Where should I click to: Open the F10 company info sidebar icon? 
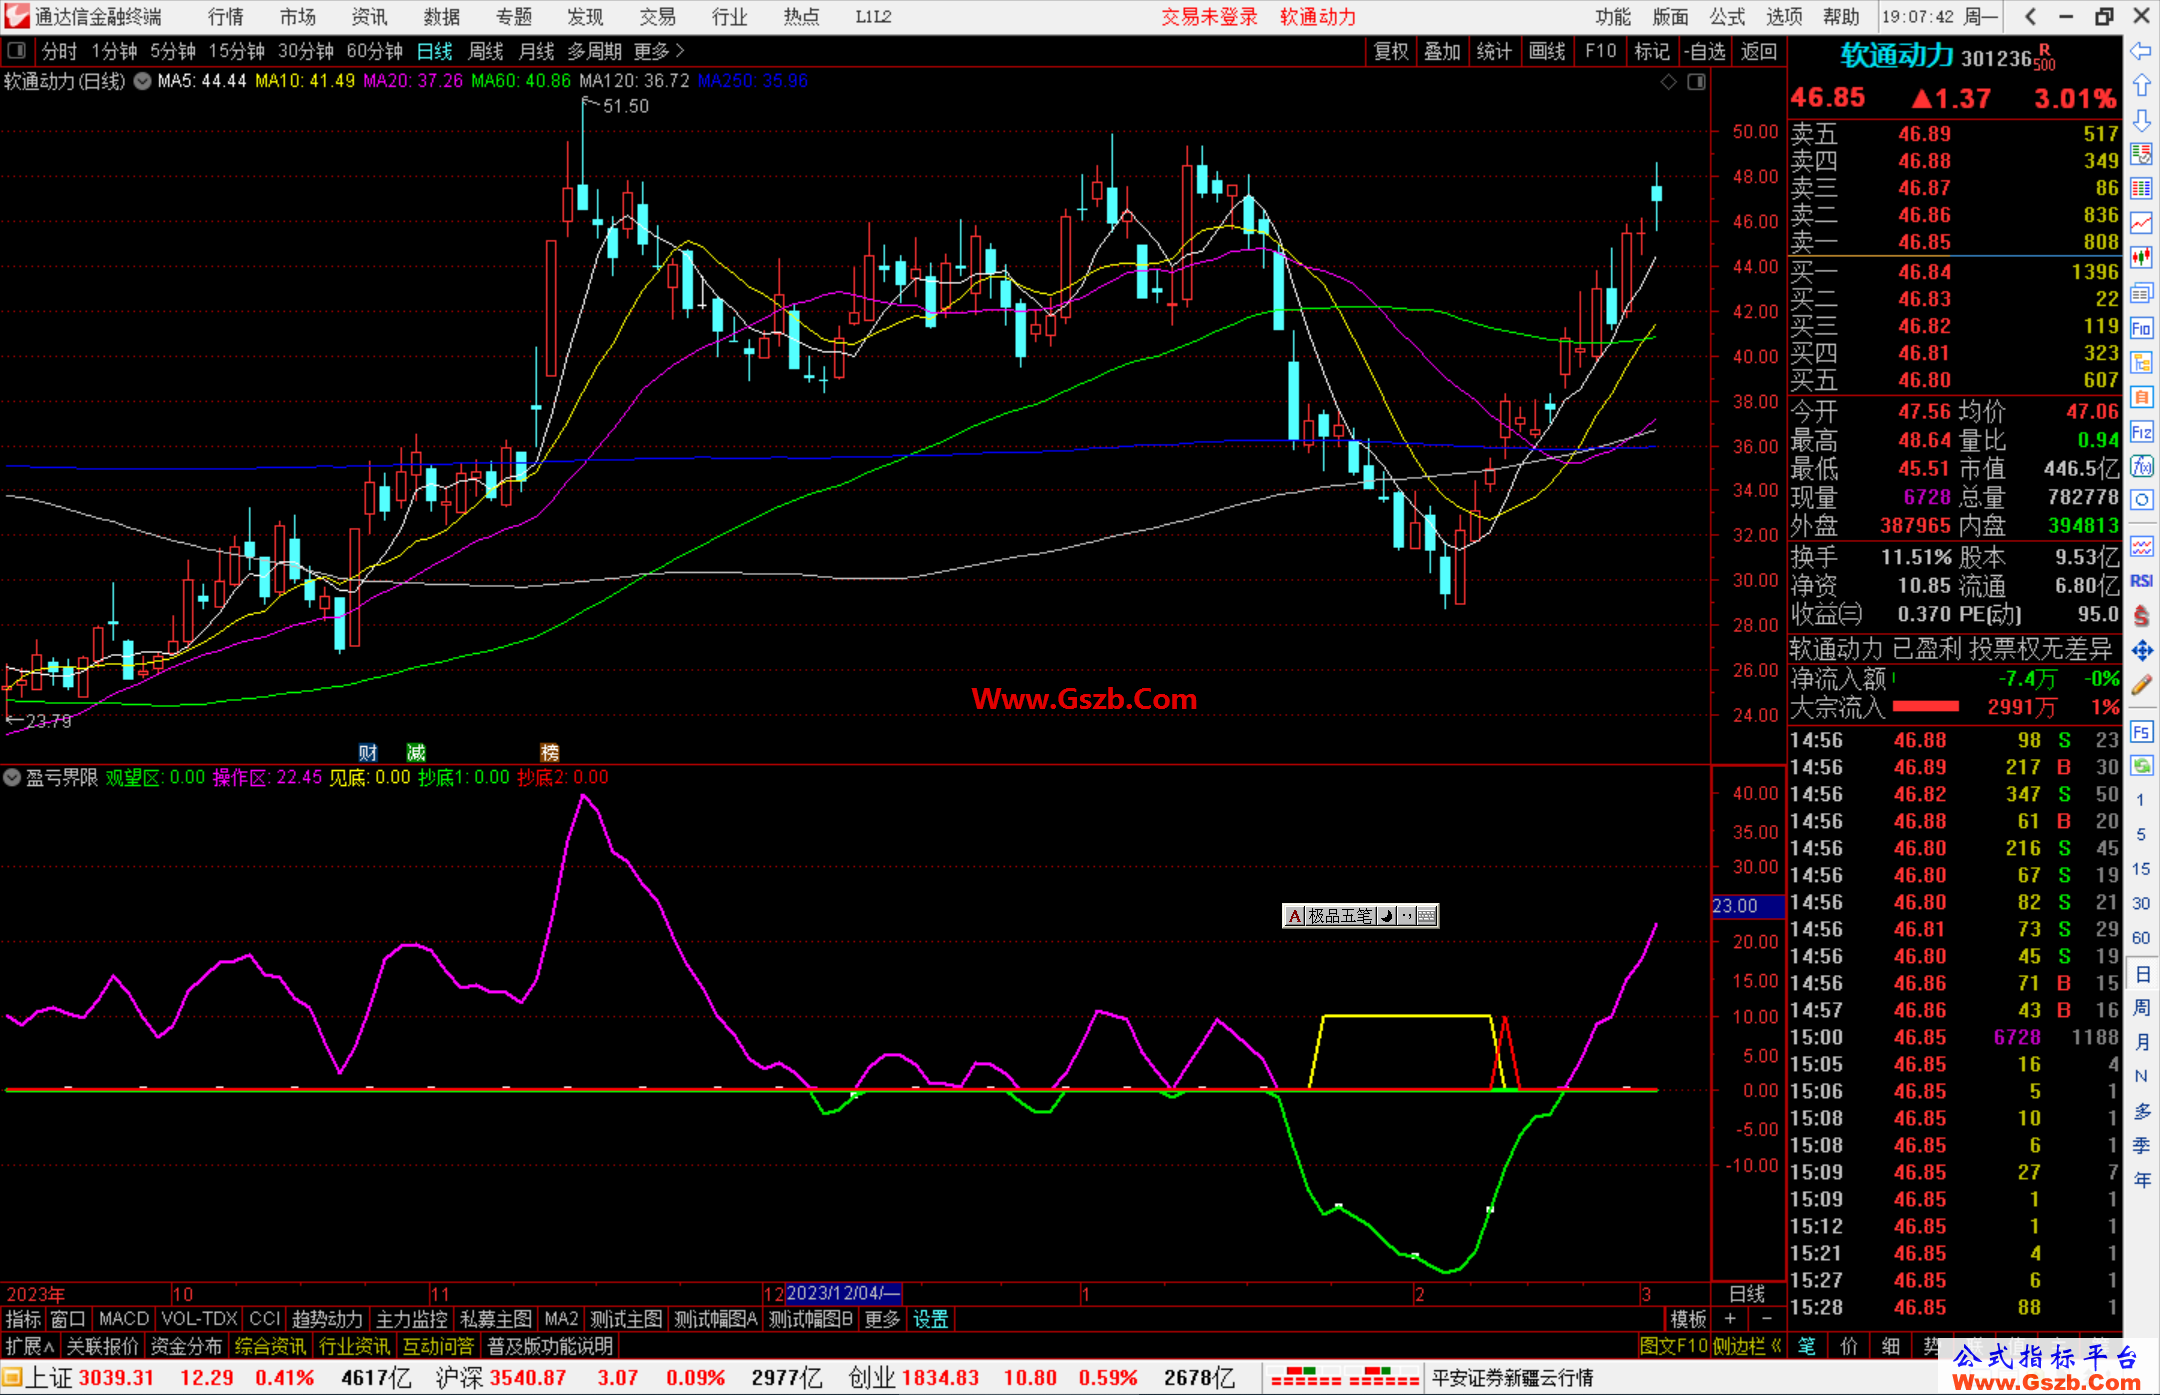[x=2141, y=328]
